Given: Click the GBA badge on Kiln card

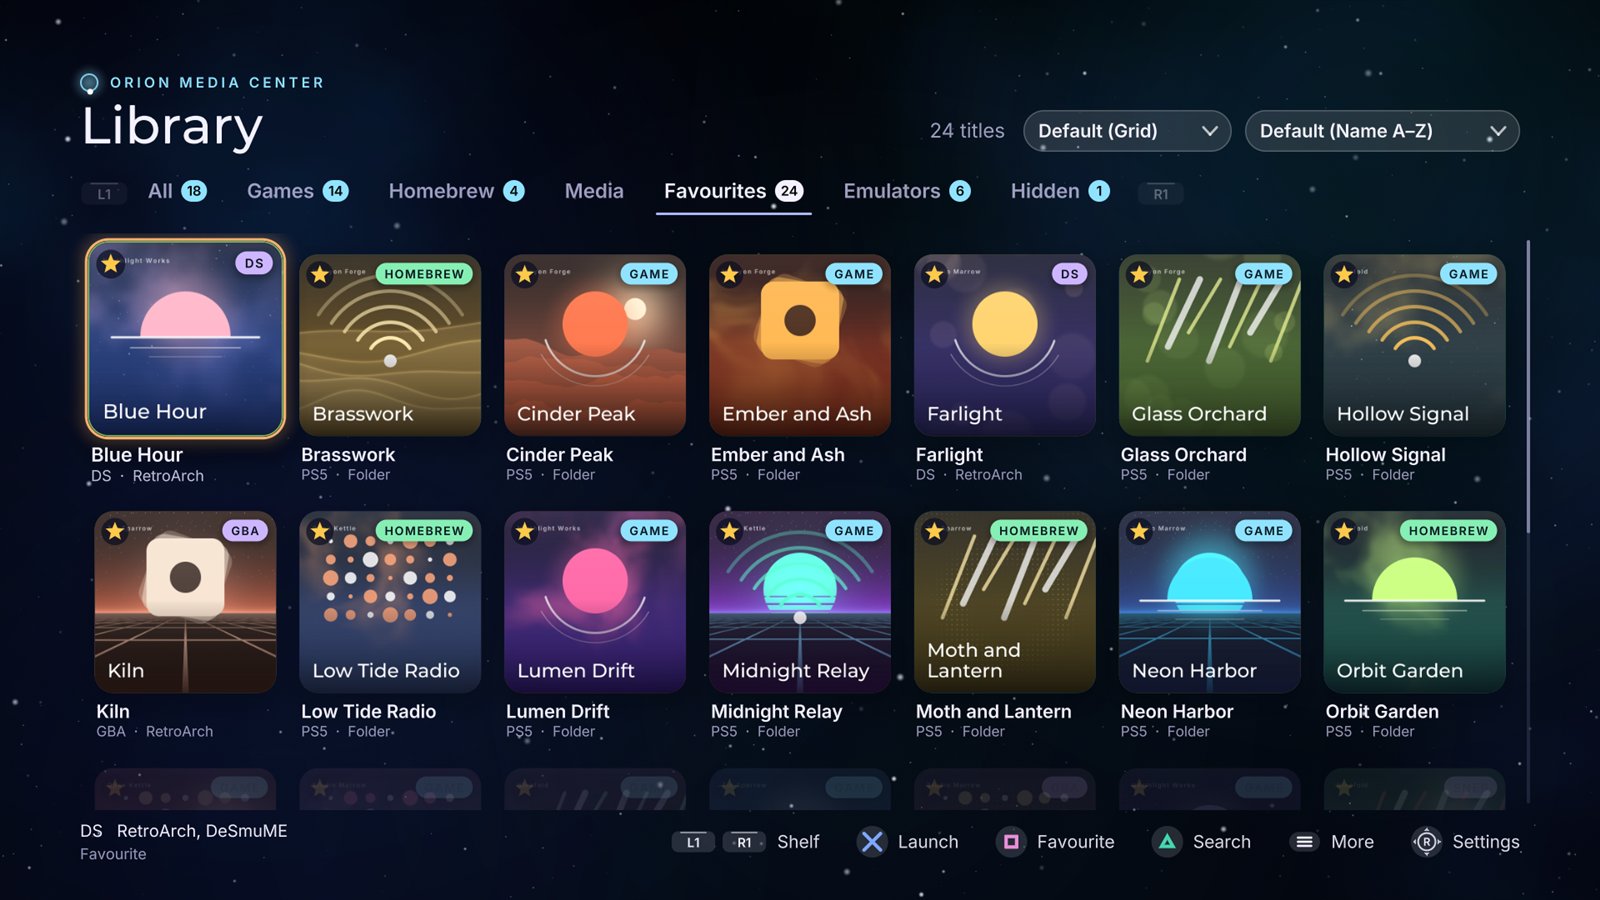Looking at the screenshot, I should [245, 531].
